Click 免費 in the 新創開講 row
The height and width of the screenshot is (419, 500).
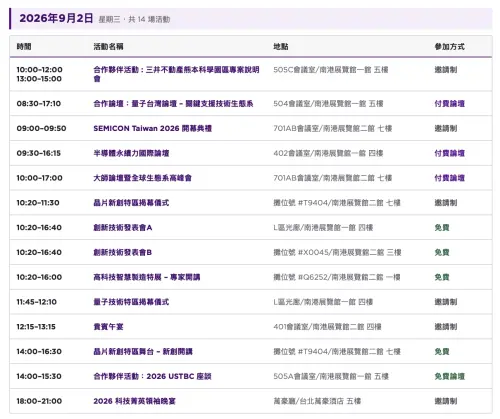point(442,351)
